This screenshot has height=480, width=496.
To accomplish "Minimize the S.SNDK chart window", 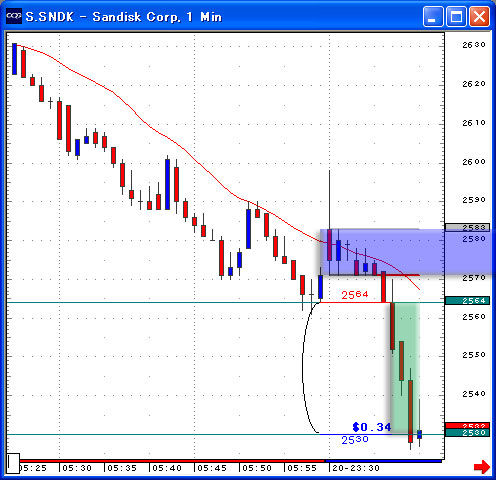I will [x=433, y=16].
